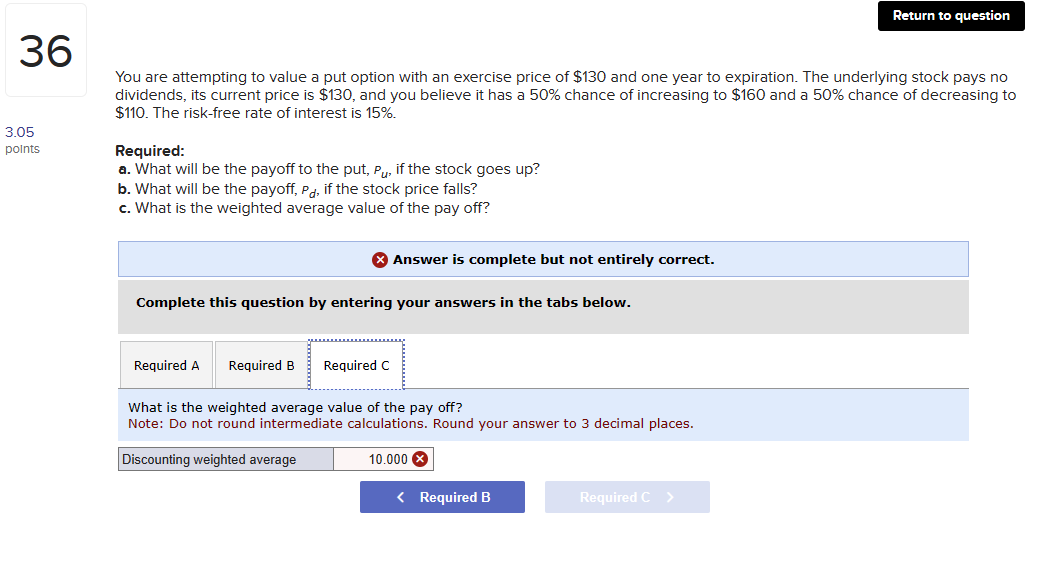1060x577 pixels.
Task: Switch to the Required B tab
Action: [260, 364]
